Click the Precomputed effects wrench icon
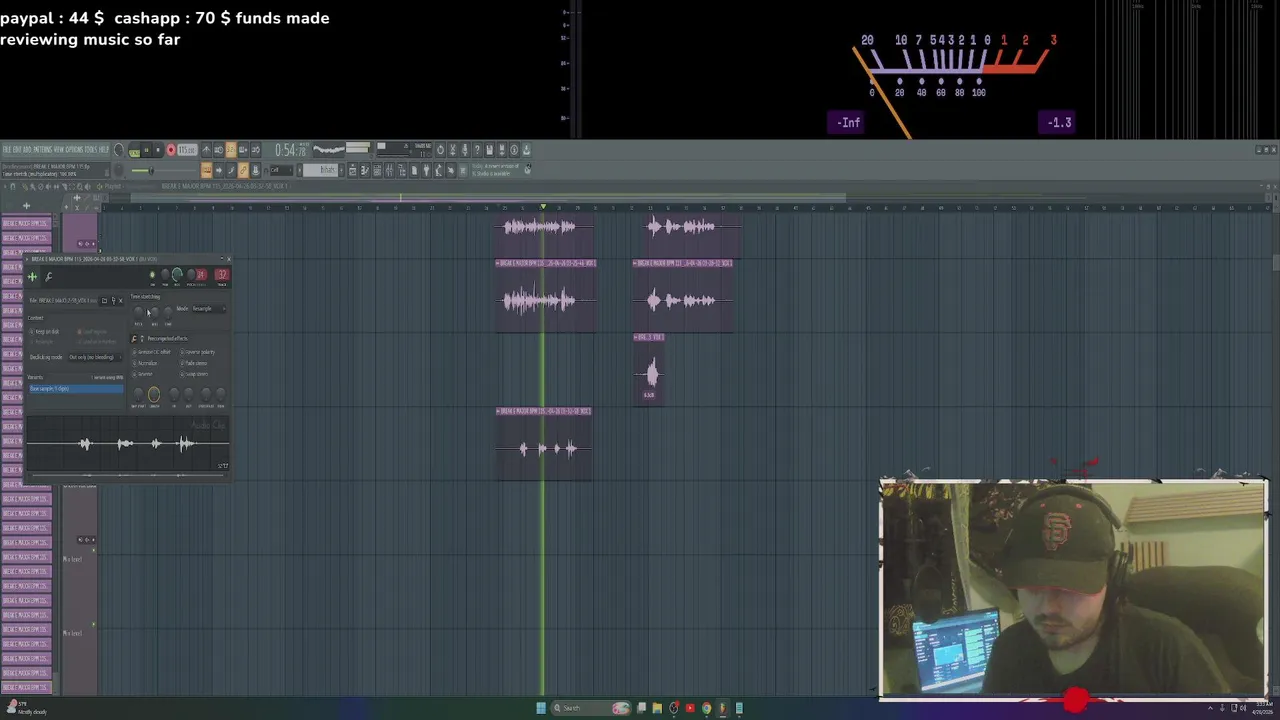Screen dimensions: 1280x720 coord(134,339)
